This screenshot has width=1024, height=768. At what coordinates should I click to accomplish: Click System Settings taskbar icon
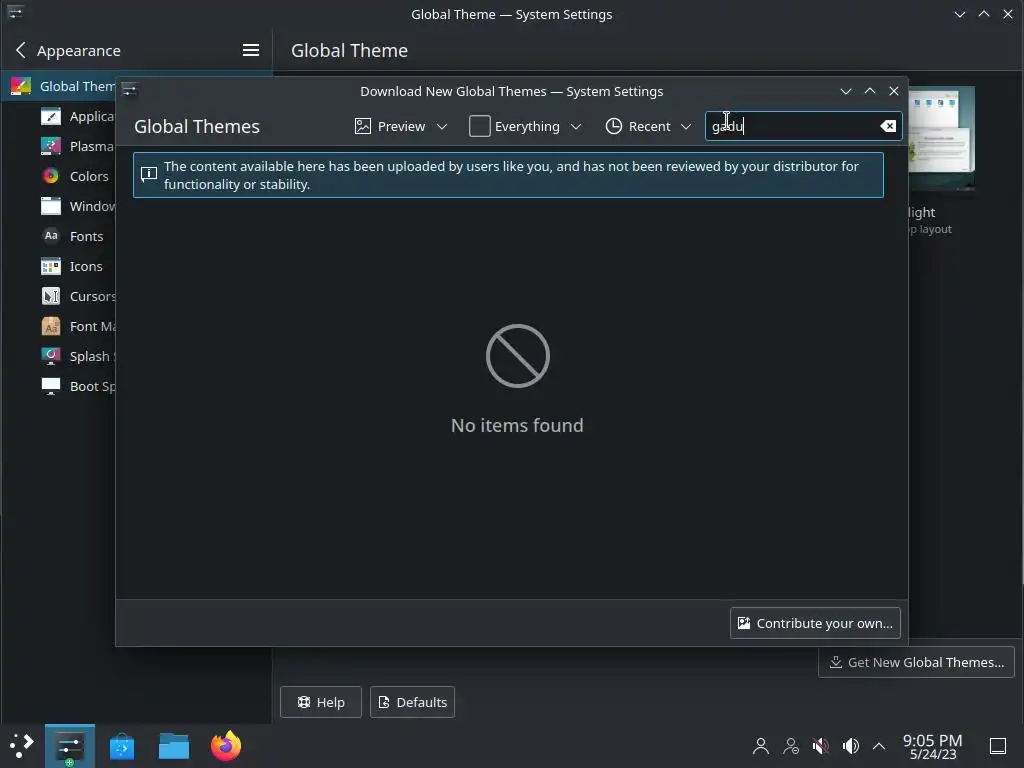pyautogui.click(x=69, y=746)
